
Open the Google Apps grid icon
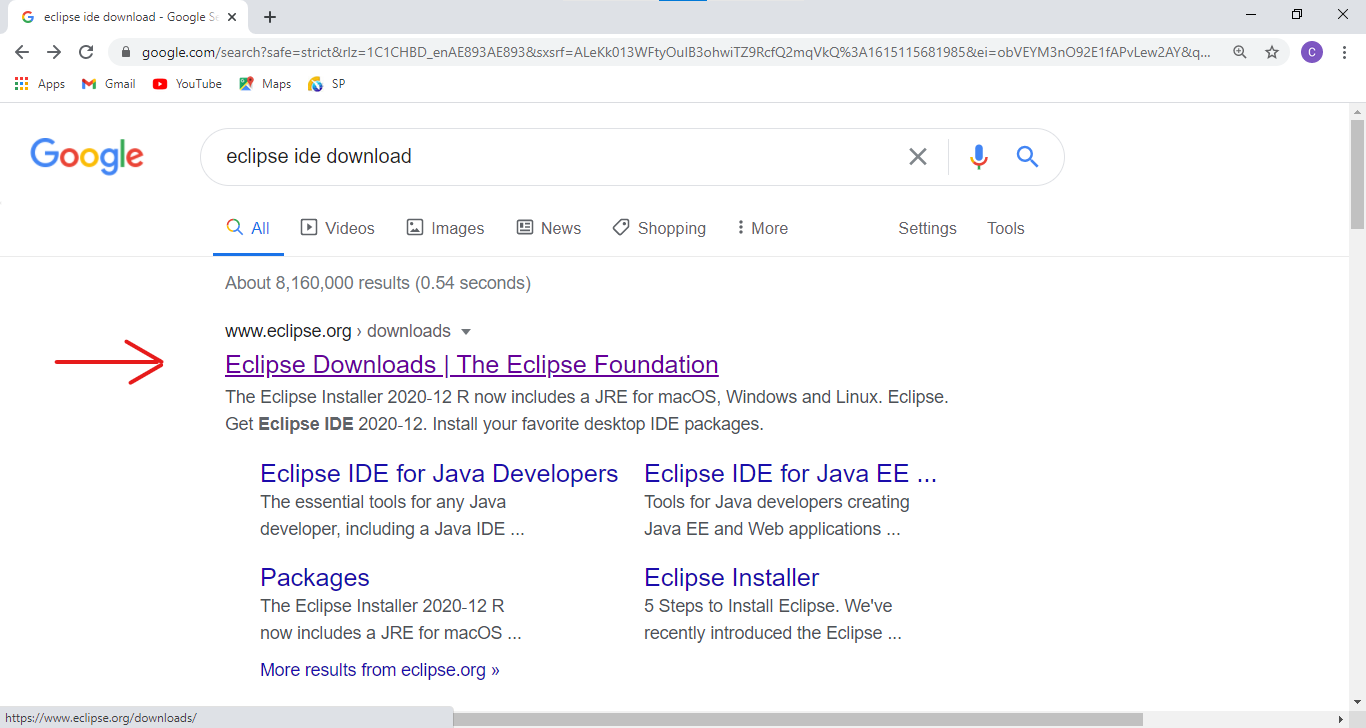click(x=21, y=83)
